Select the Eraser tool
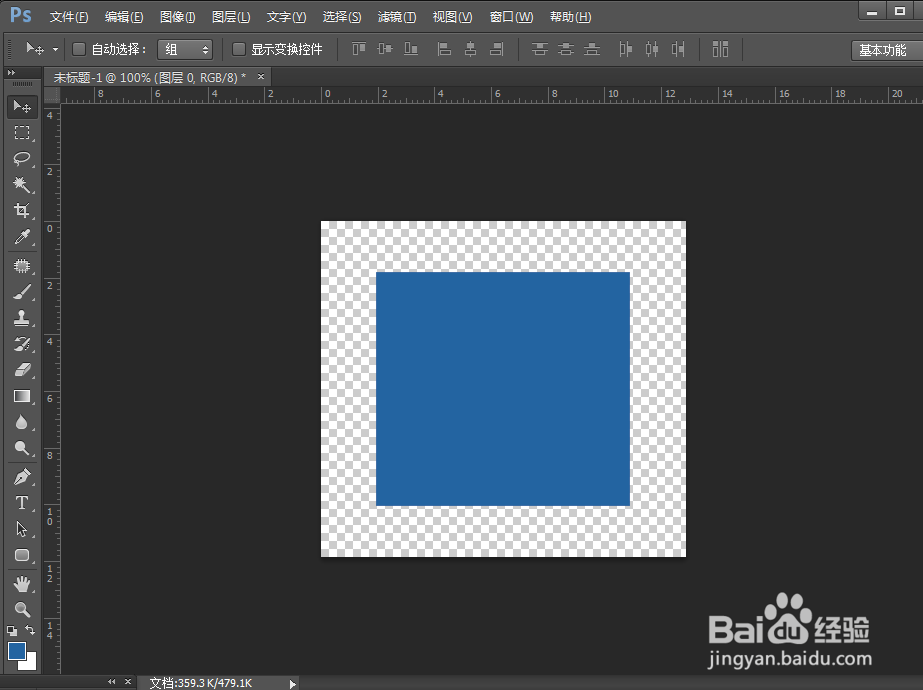The image size is (923, 690). pos(22,370)
